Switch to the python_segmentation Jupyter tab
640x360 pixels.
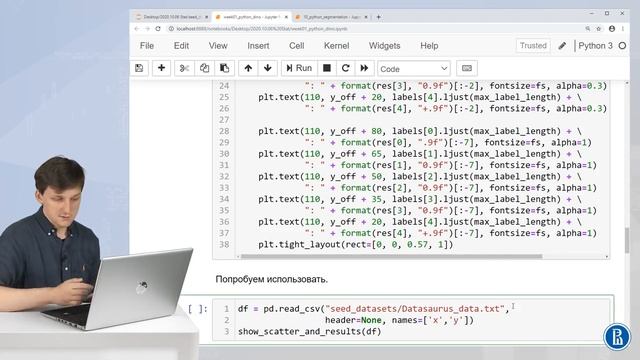331,17
